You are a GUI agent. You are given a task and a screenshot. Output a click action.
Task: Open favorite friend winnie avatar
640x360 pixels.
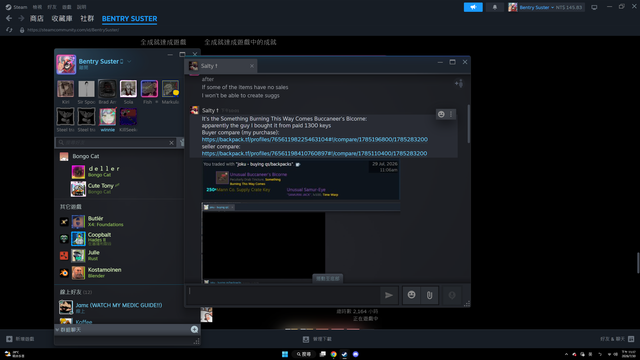[x=107, y=117]
